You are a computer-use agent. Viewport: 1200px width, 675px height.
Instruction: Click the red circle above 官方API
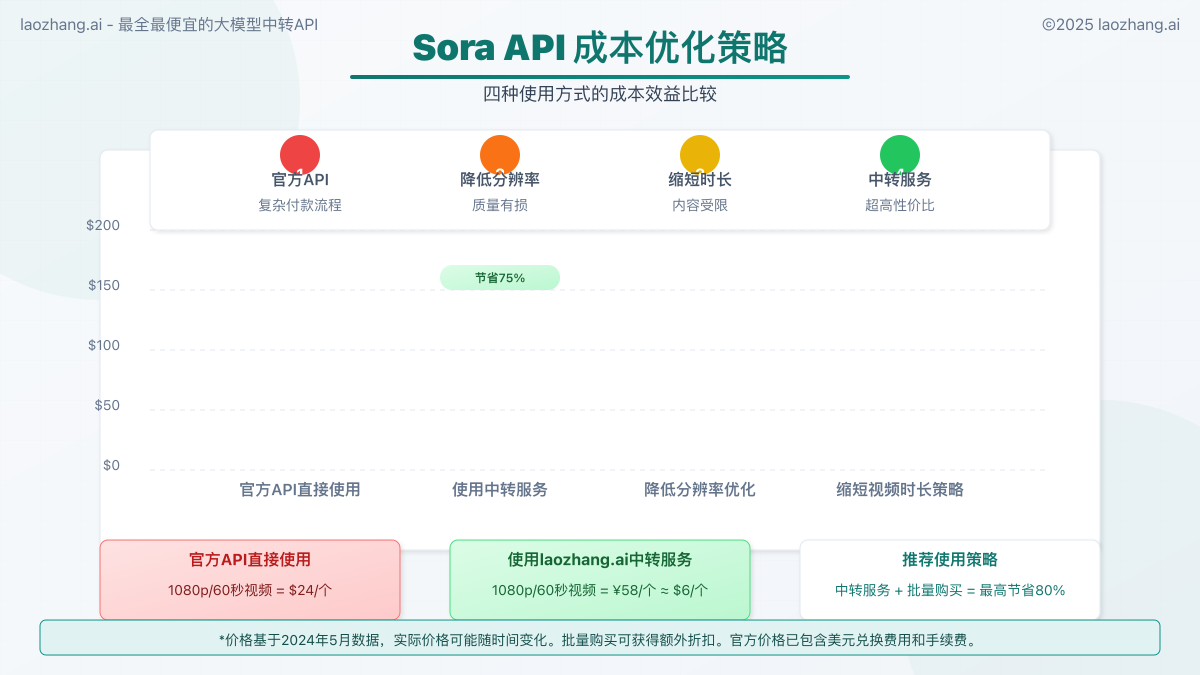coord(300,155)
